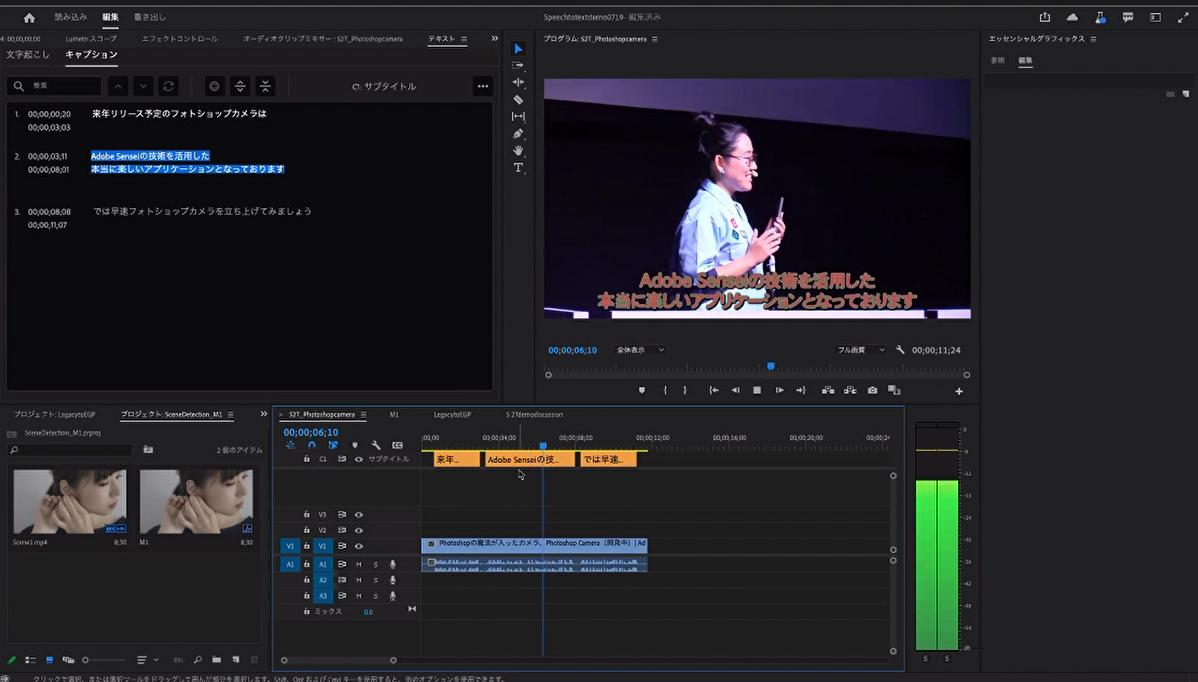Enable voice-over record on A3

pyautogui.click(x=393, y=596)
